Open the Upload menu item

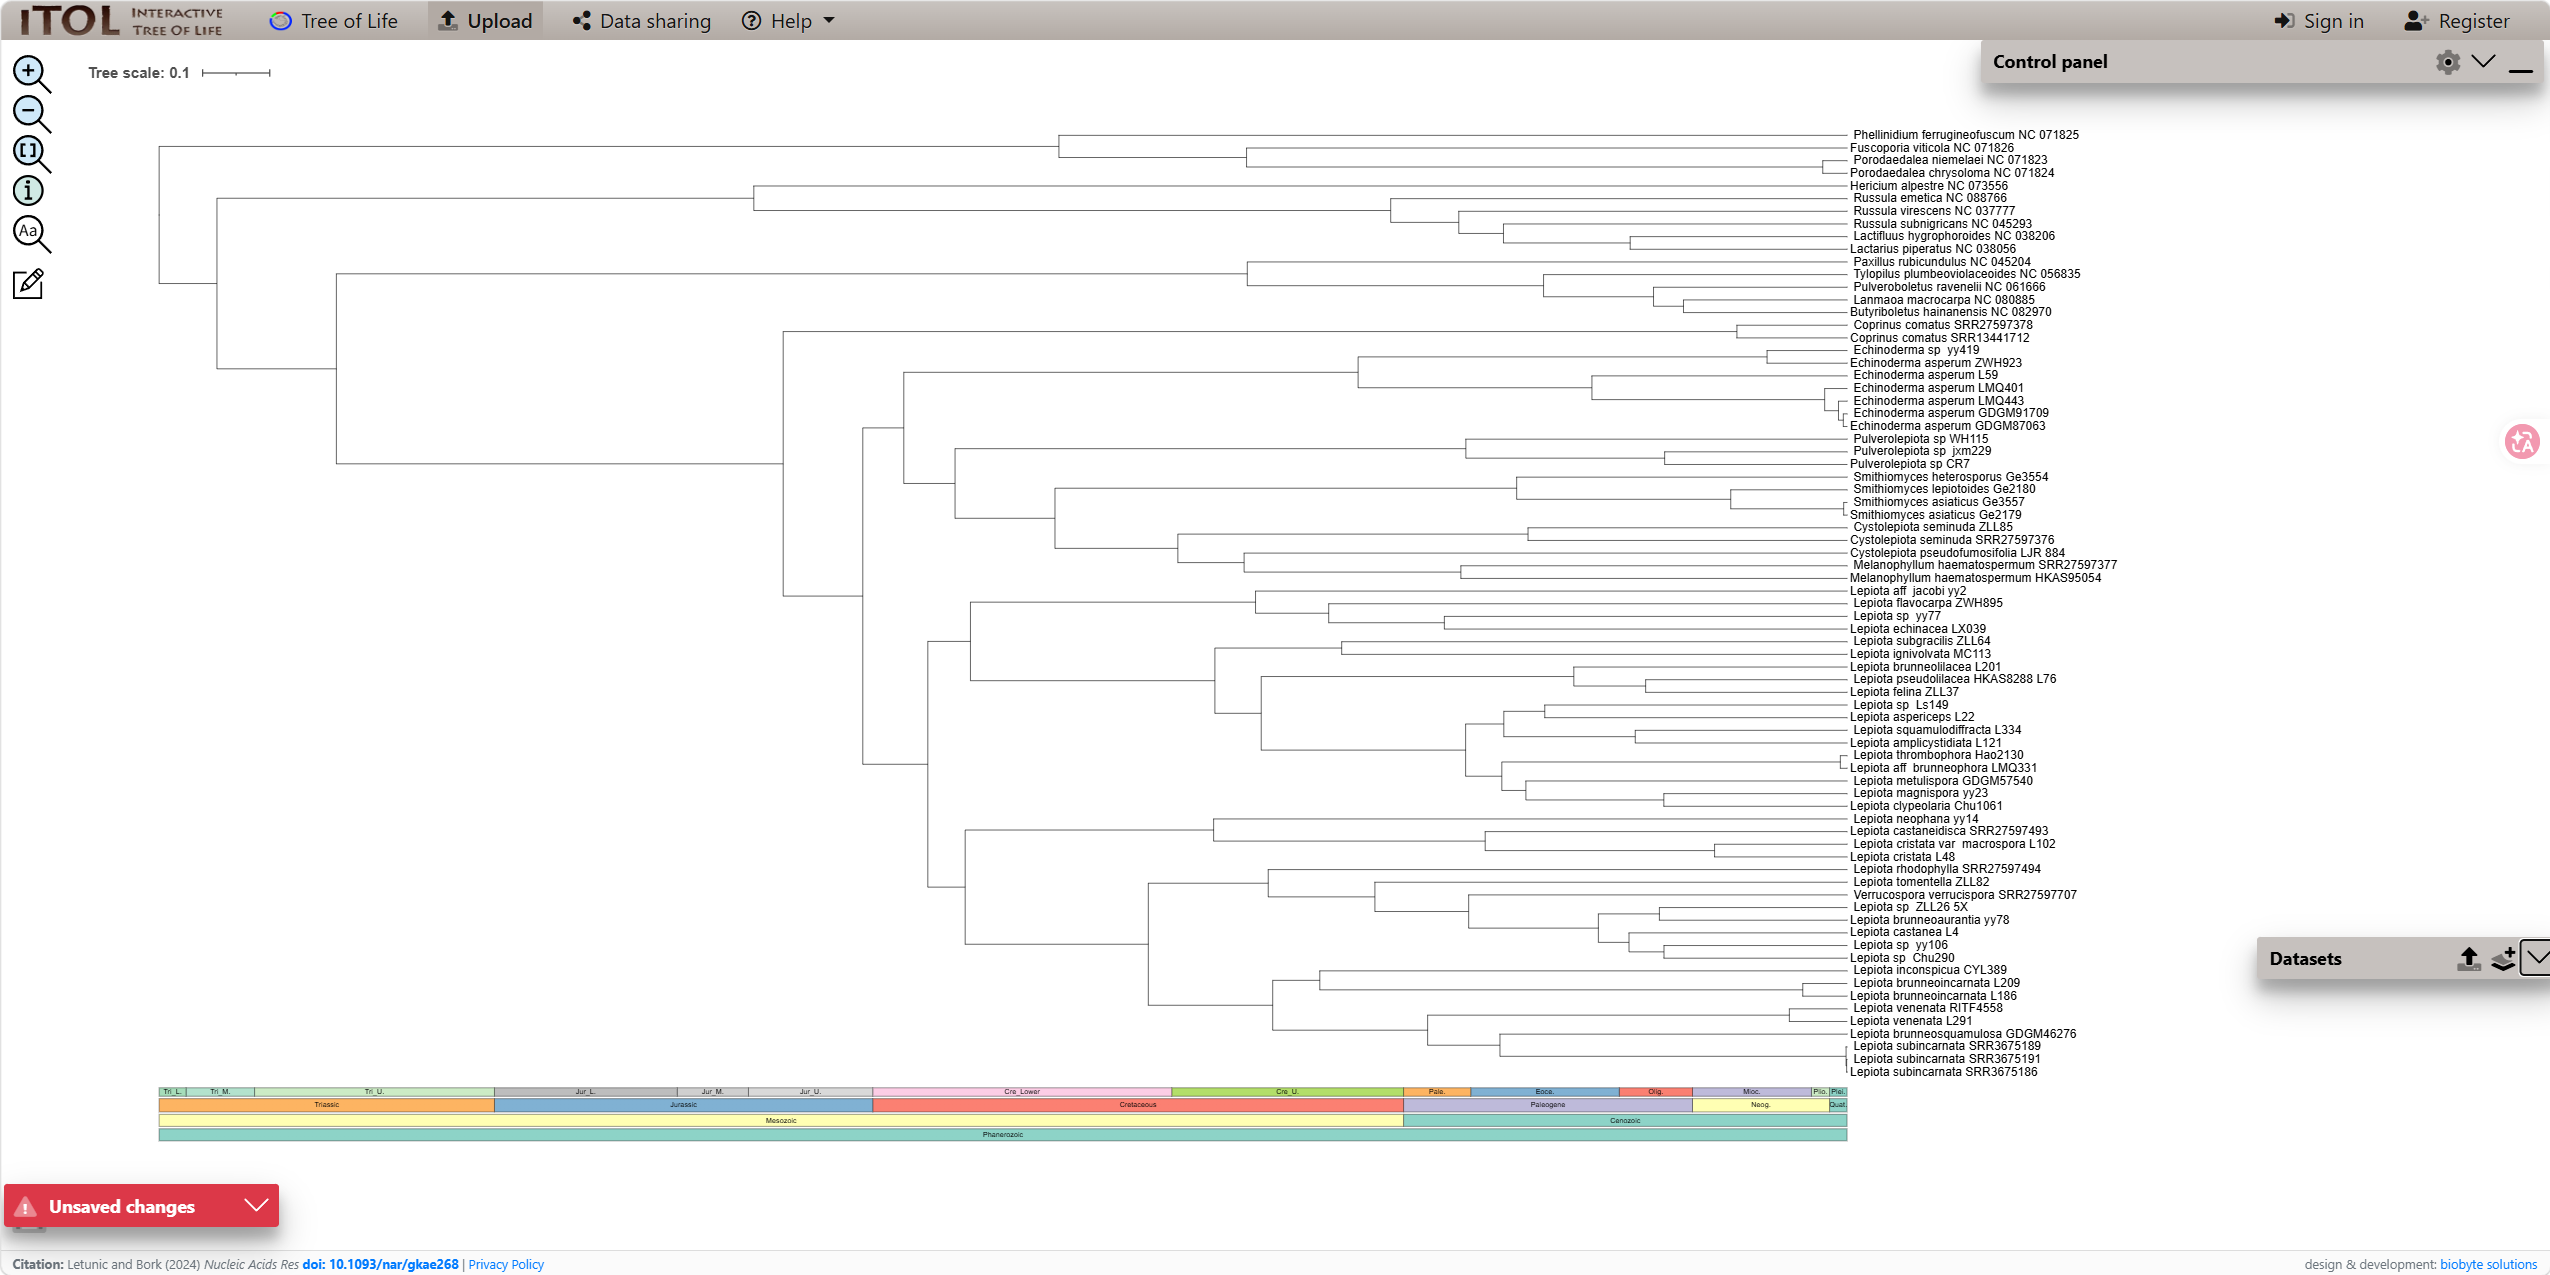[x=485, y=21]
